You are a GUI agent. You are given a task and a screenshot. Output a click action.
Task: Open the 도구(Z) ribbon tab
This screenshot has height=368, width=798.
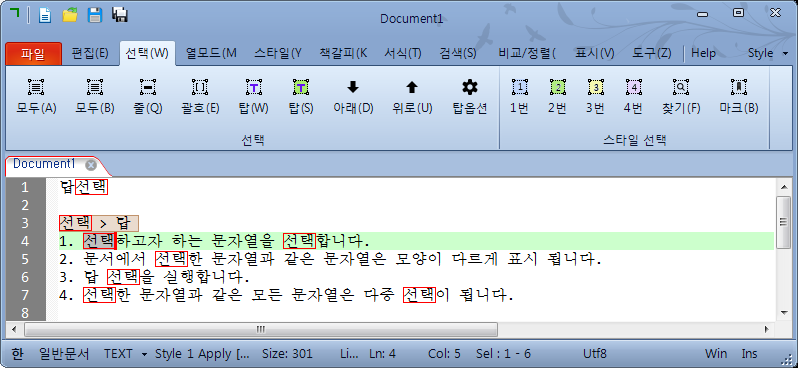(x=651, y=53)
